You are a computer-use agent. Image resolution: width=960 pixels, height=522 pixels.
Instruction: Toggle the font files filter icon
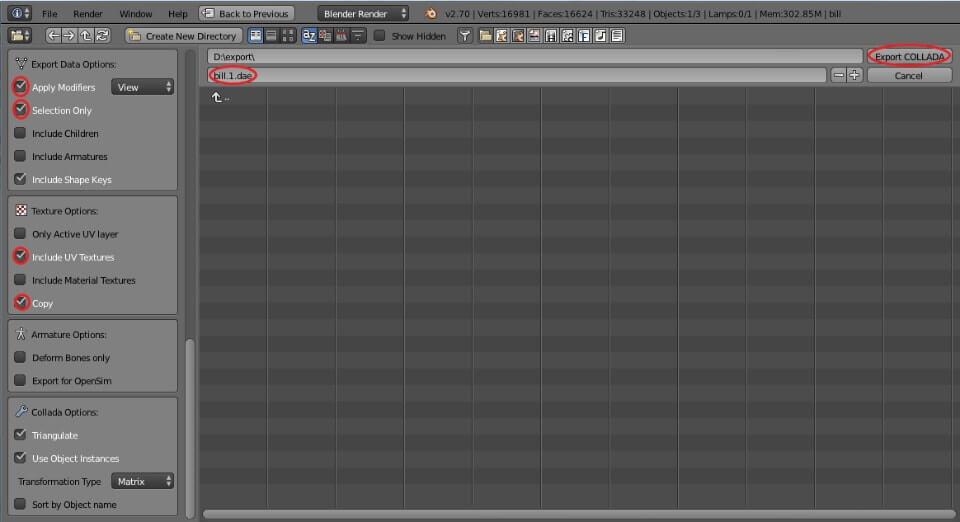coord(584,35)
